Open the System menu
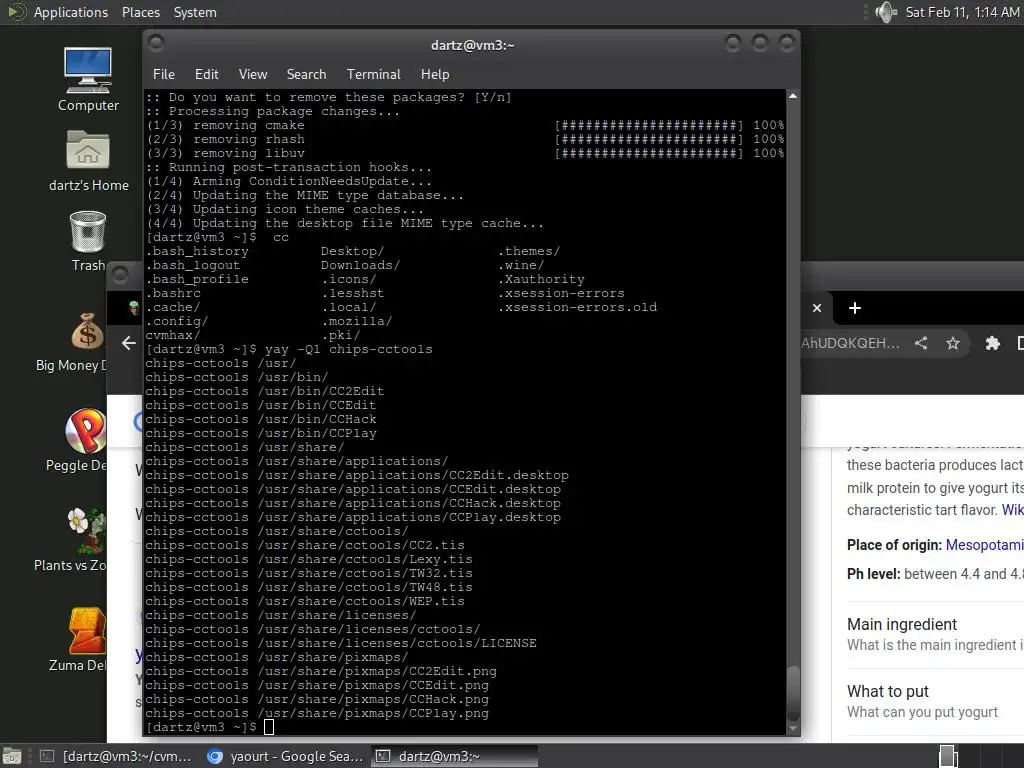1024x768 pixels. (x=195, y=12)
